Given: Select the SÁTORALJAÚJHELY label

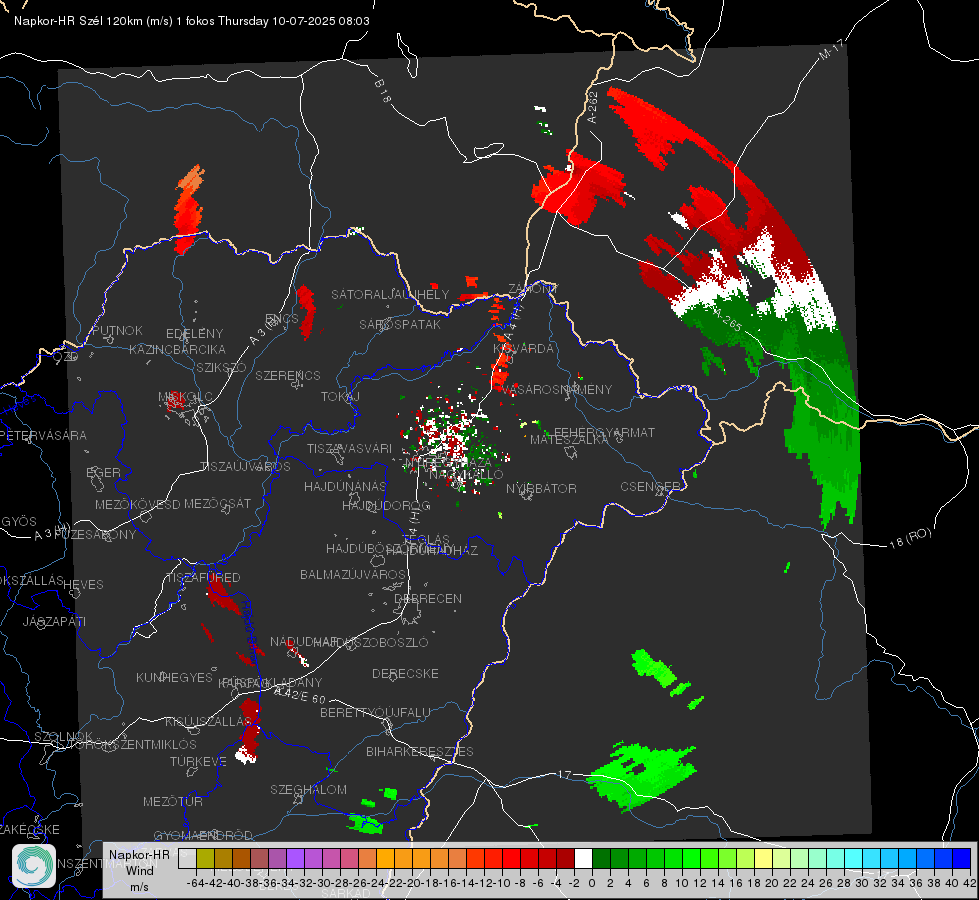Looking at the screenshot, I should pyautogui.click(x=390, y=294).
